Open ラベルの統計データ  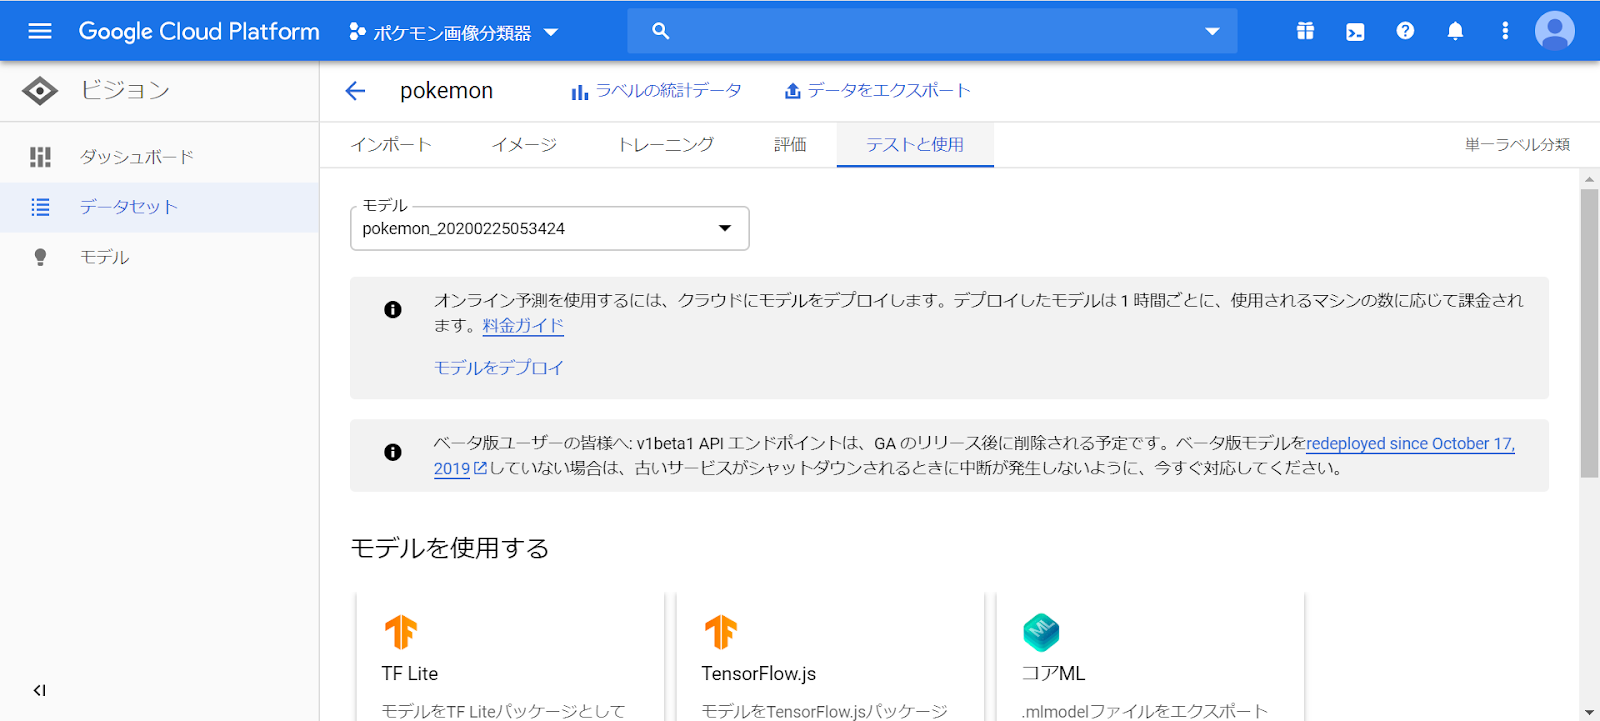(x=668, y=91)
